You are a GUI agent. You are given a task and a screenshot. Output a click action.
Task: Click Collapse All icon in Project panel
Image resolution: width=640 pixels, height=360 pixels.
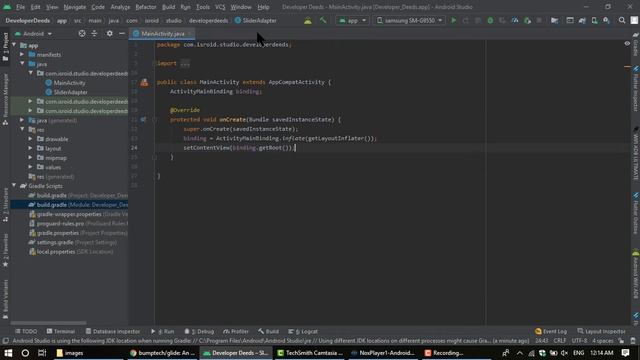(x=94, y=33)
